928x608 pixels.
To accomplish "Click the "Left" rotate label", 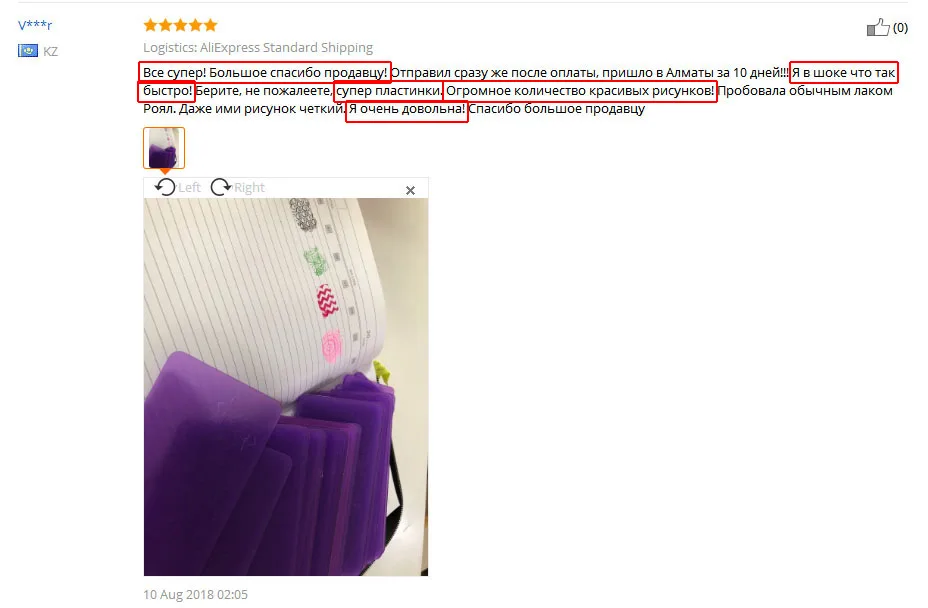I will (189, 188).
